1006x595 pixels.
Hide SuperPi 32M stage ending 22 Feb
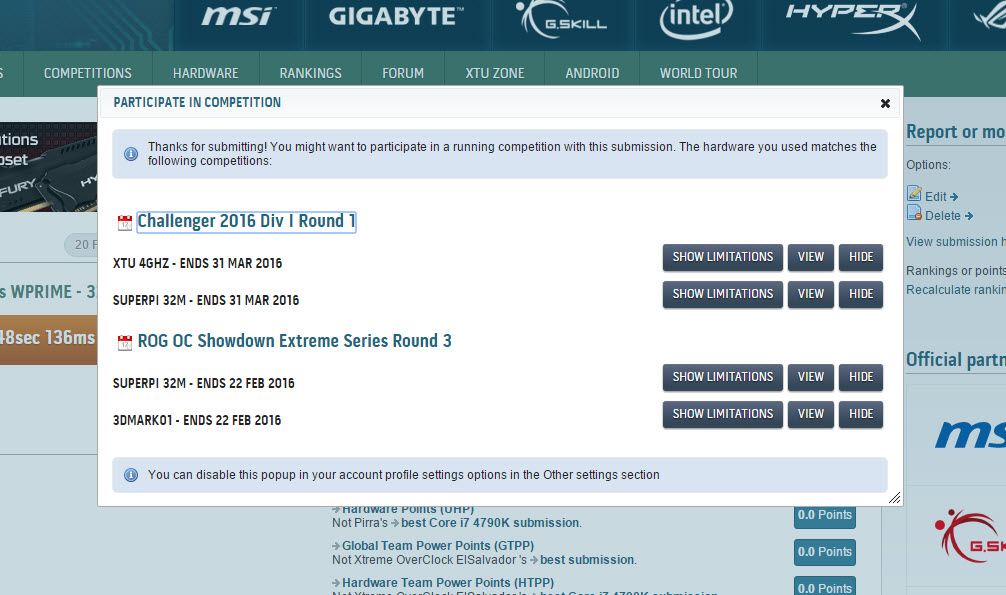(860, 377)
